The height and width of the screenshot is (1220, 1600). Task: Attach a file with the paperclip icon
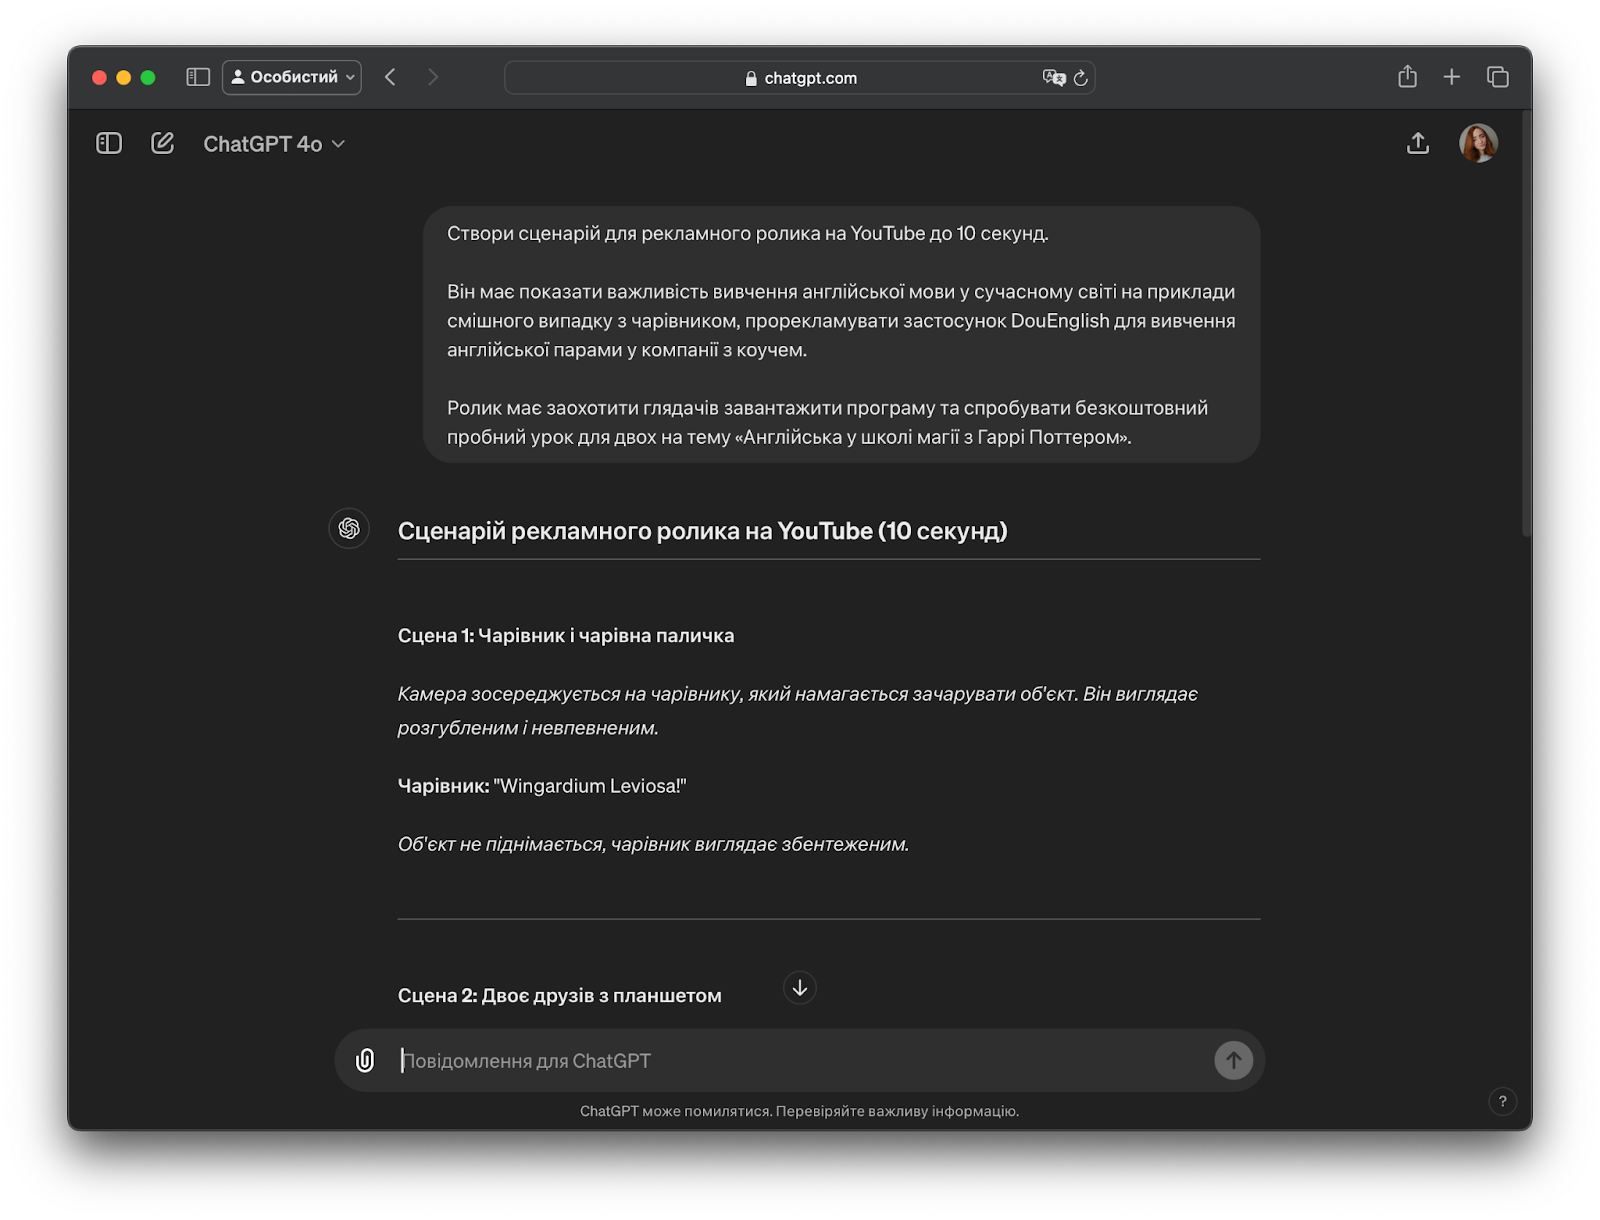[365, 1060]
